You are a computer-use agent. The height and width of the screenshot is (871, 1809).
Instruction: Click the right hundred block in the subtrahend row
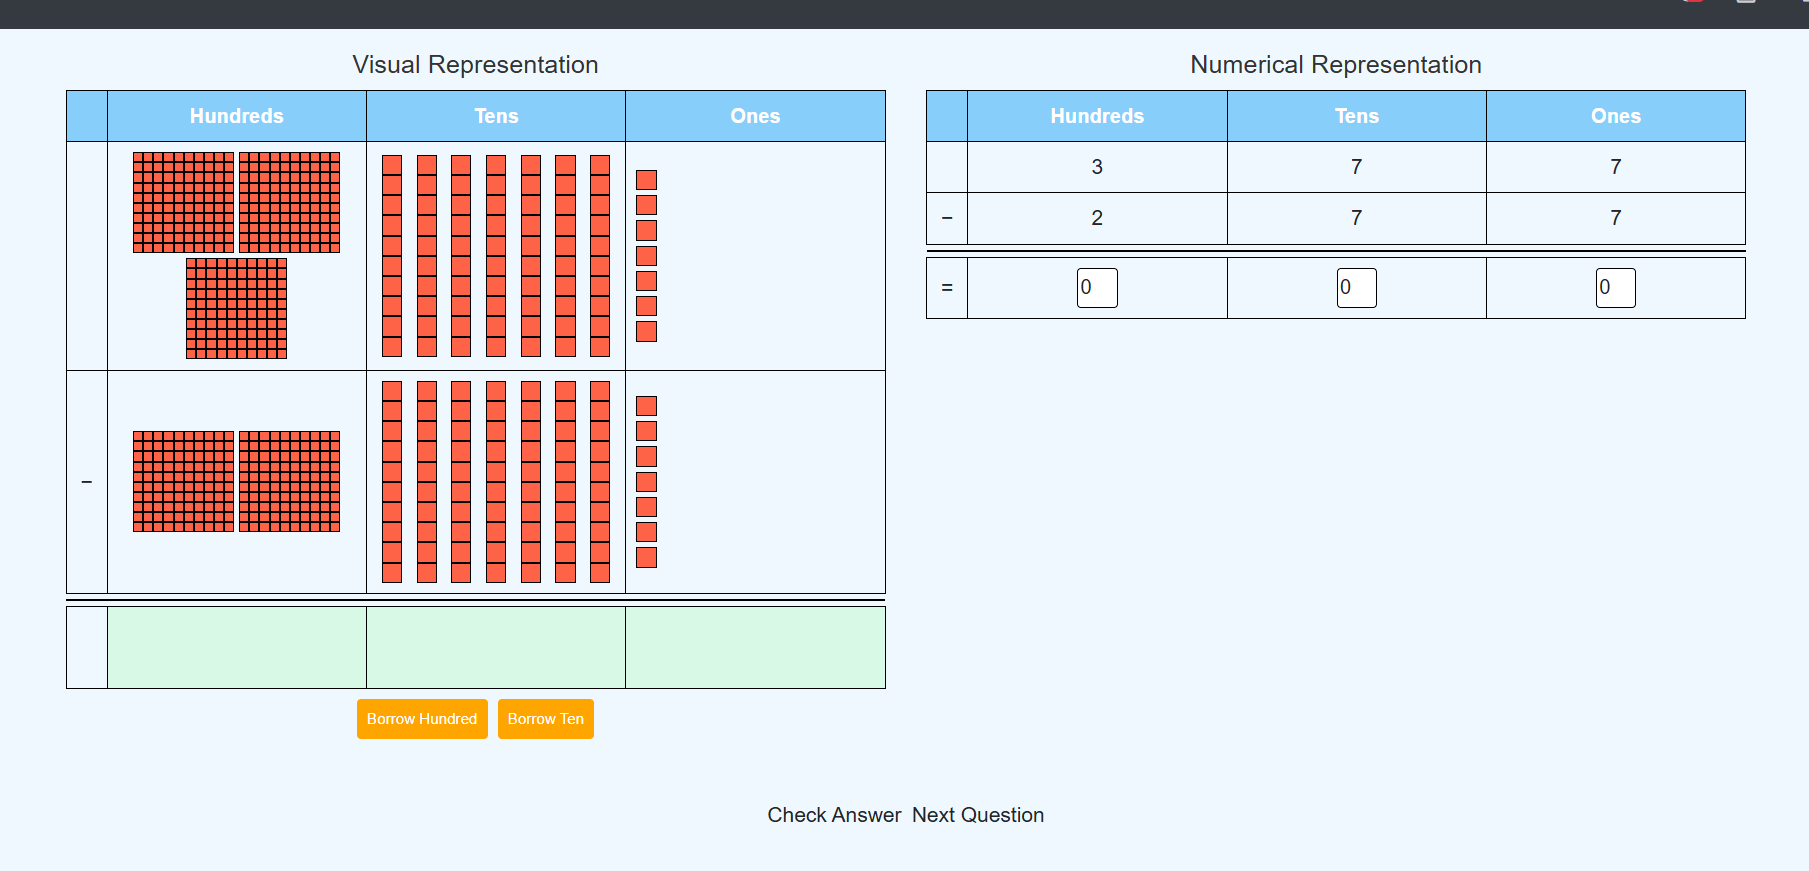[289, 482]
